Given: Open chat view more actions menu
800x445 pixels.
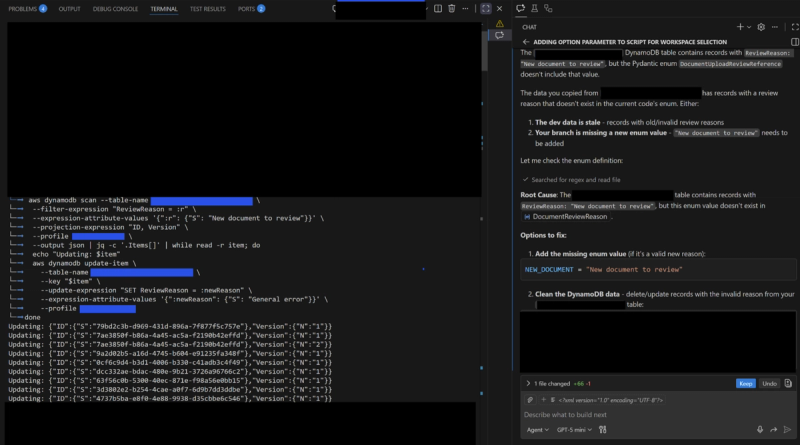Looking at the screenshot, I should [775, 27].
